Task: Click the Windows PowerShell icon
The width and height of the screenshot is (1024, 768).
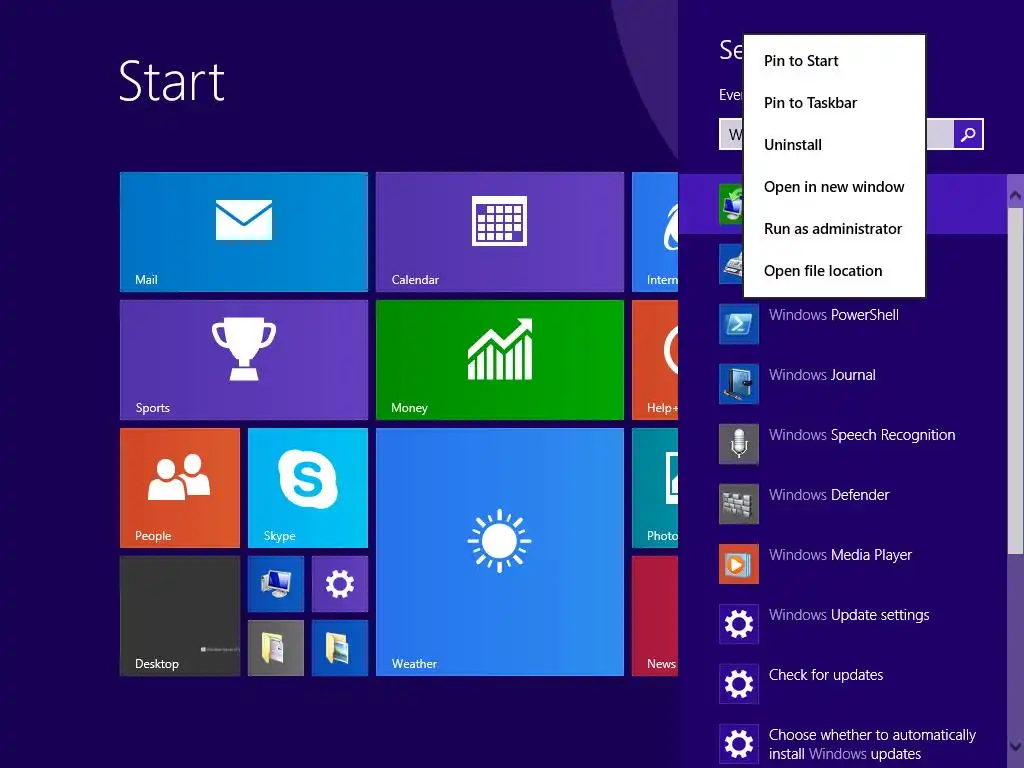Action: pos(739,324)
